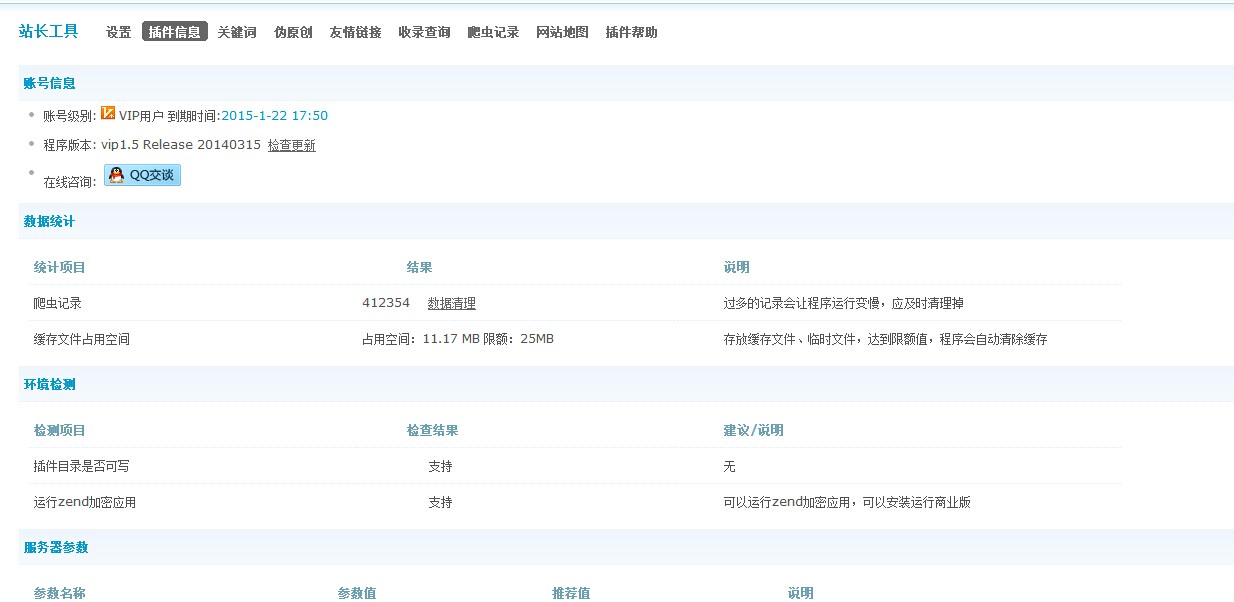Click the expiry date 2015-1-22 17:50
This screenshot has width=1234, height=602.
tap(274, 116)
